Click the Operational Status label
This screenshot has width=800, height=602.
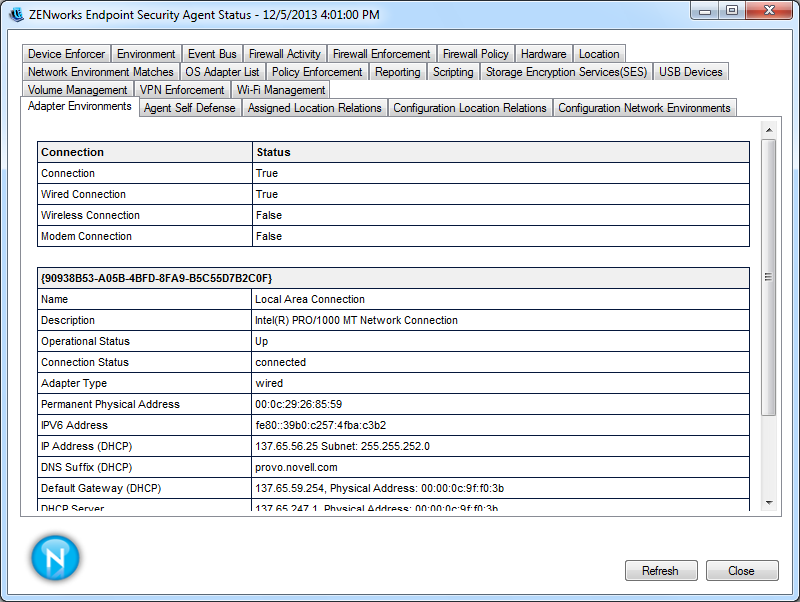click(x=85, y=341)
